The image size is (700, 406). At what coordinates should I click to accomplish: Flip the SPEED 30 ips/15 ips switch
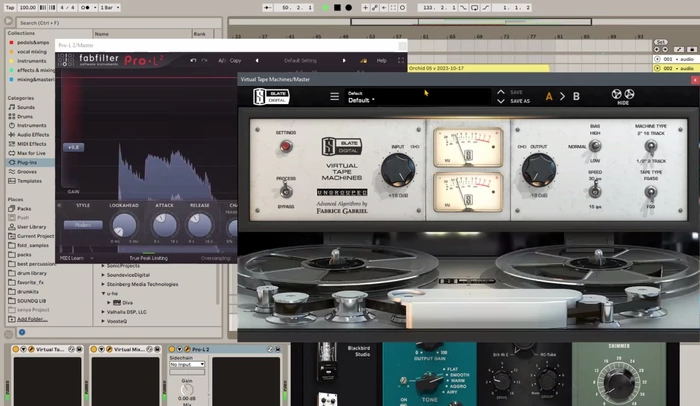coord(594,191)
